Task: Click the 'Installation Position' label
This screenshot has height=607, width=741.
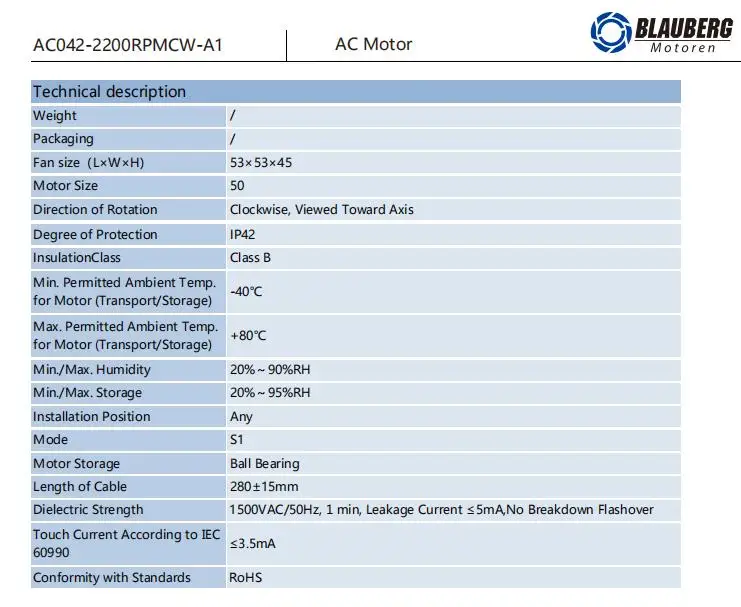Action: [x=92, y=416]
